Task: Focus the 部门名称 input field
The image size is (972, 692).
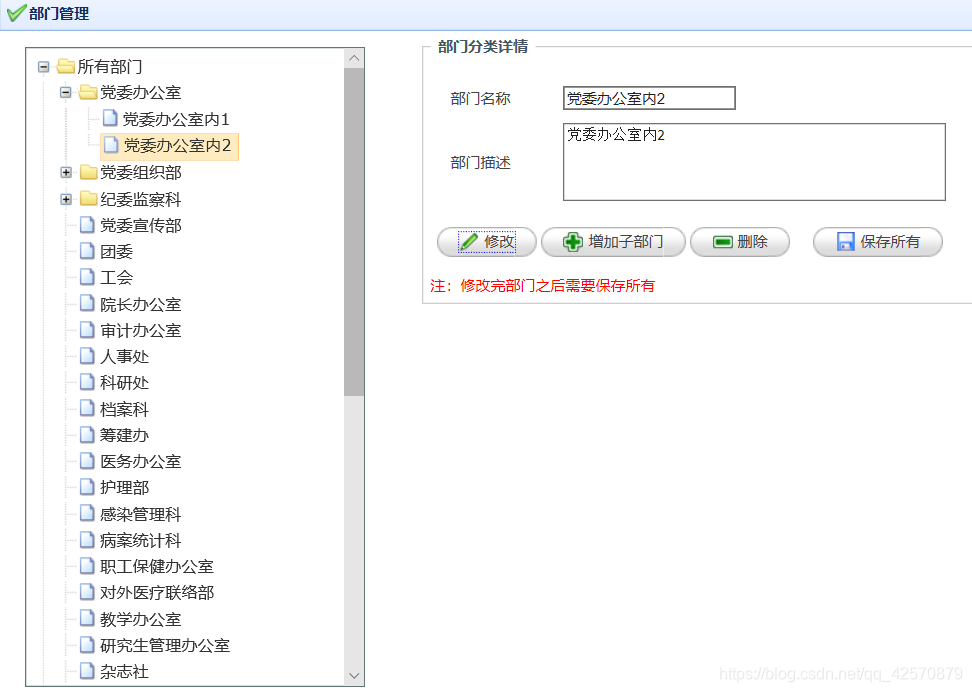Action: tap(649, 98)
